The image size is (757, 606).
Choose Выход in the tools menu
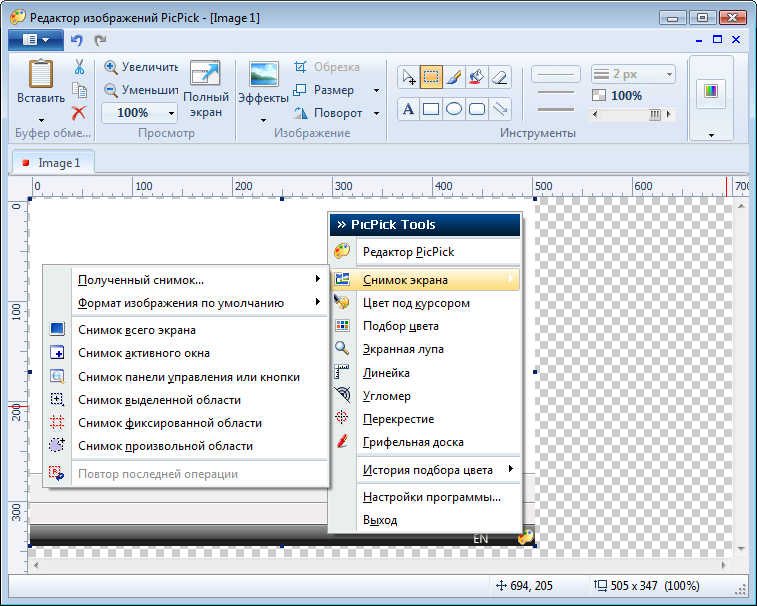point(425,520)
